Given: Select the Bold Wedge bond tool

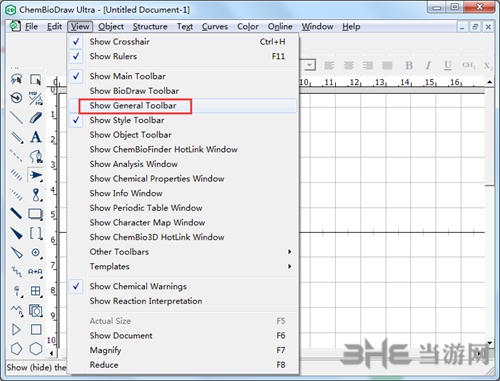Looking at the screenshot, I should (x=16, y=233).
